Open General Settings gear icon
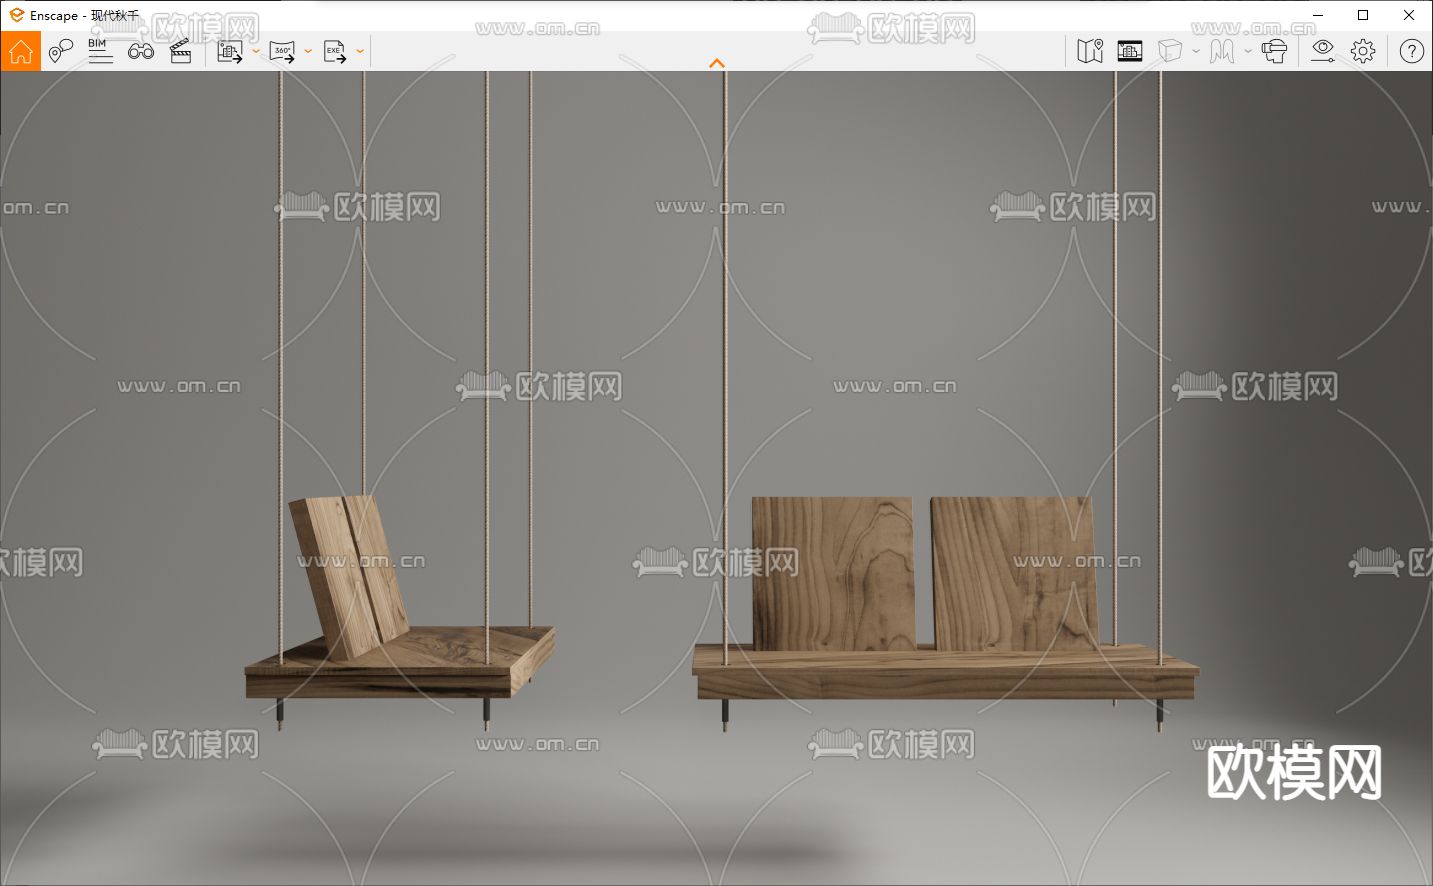Image resolution: width=1433 pixels, height=886 pixels. tap(1363, 51)
